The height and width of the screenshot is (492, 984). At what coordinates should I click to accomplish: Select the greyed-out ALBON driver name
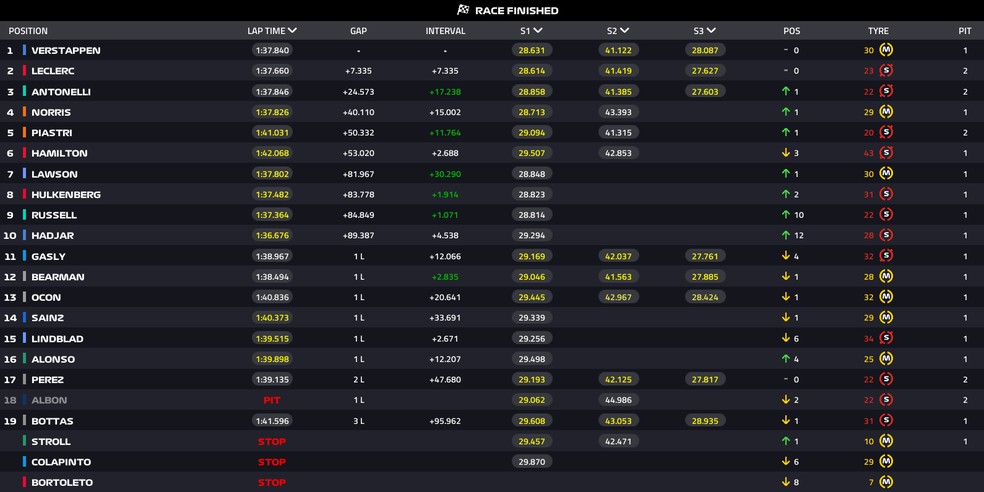click(49, 400)
